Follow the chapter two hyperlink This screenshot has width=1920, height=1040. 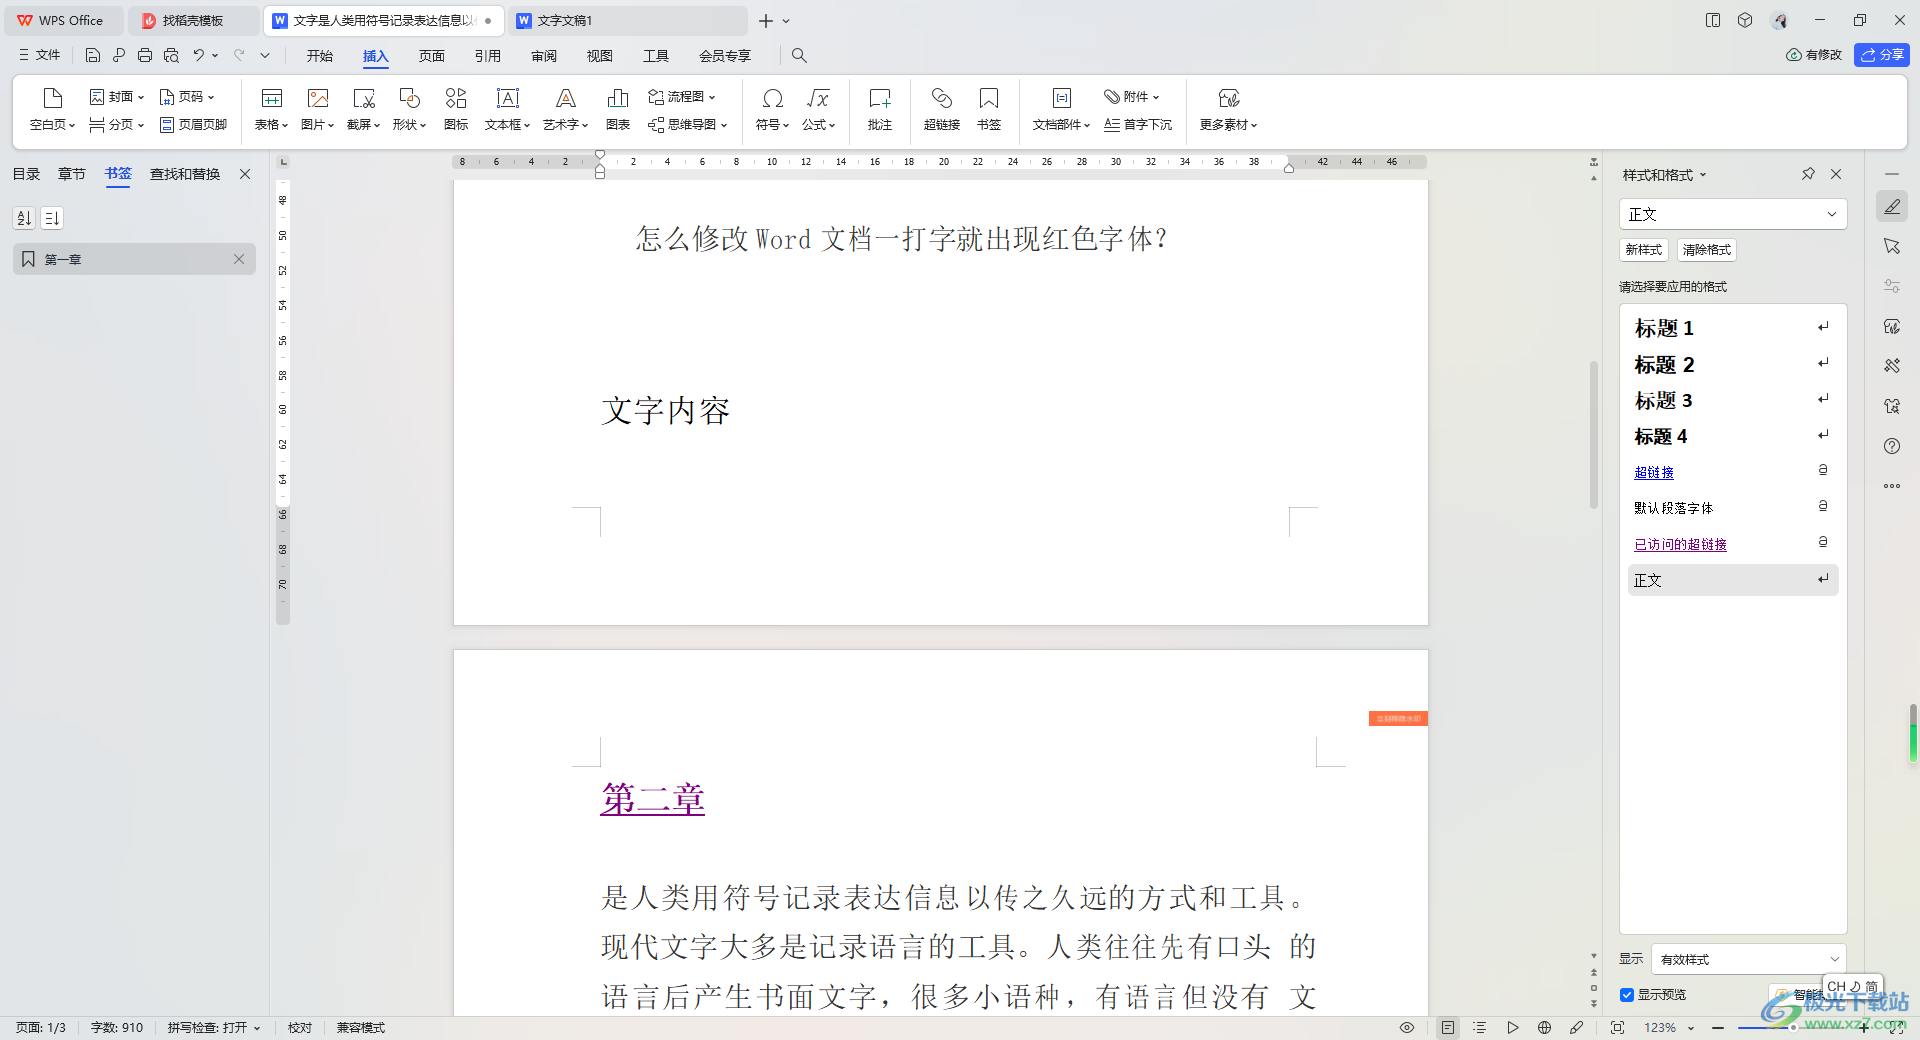[653, 798]
